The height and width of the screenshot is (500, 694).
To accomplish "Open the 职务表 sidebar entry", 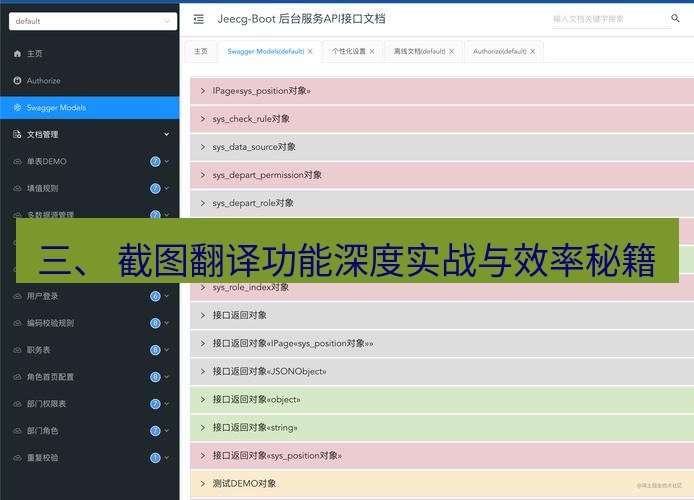I will (89, 350).
